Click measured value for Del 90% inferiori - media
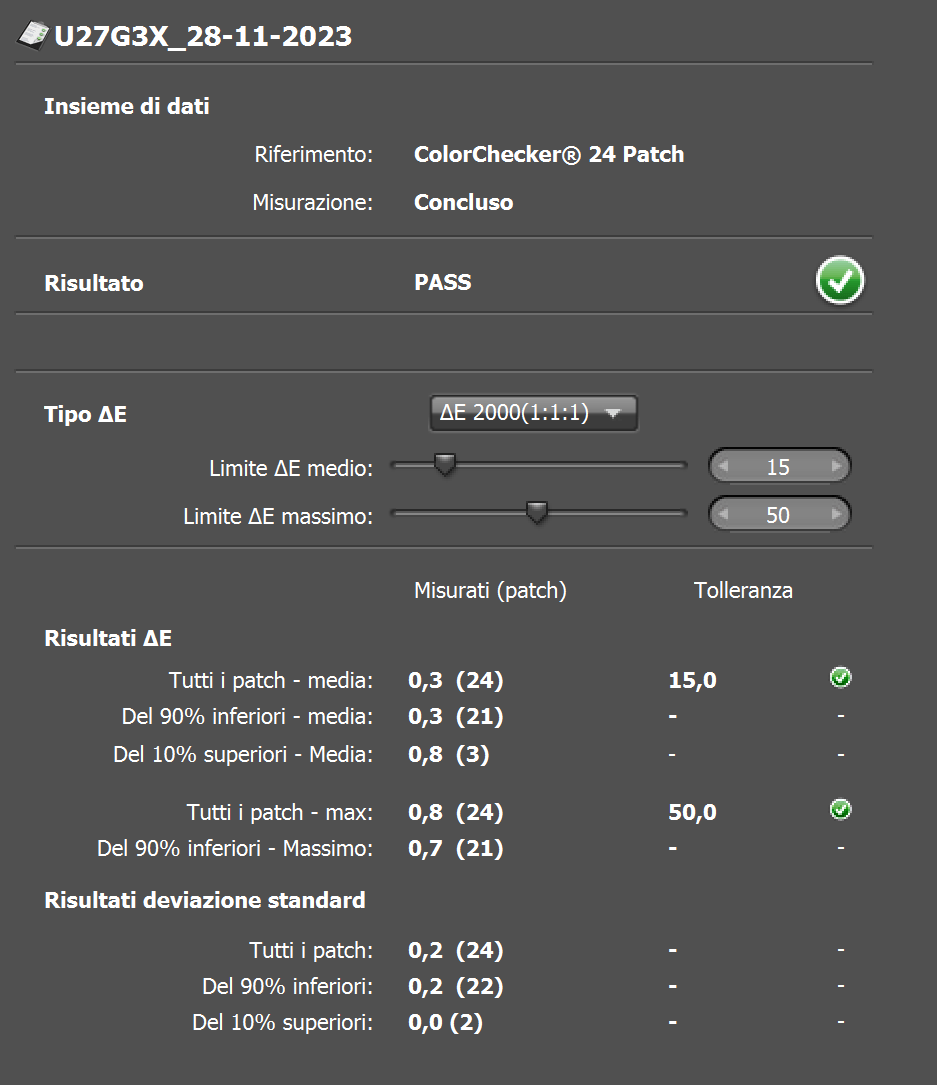The image size is (937, 1085). [455, 716]
